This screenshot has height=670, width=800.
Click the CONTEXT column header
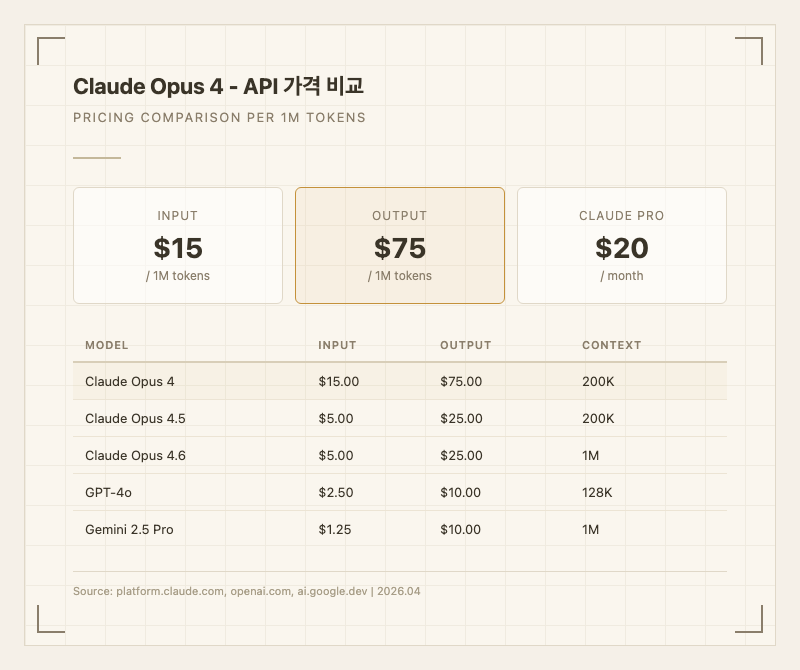click(x=612, y=345)
